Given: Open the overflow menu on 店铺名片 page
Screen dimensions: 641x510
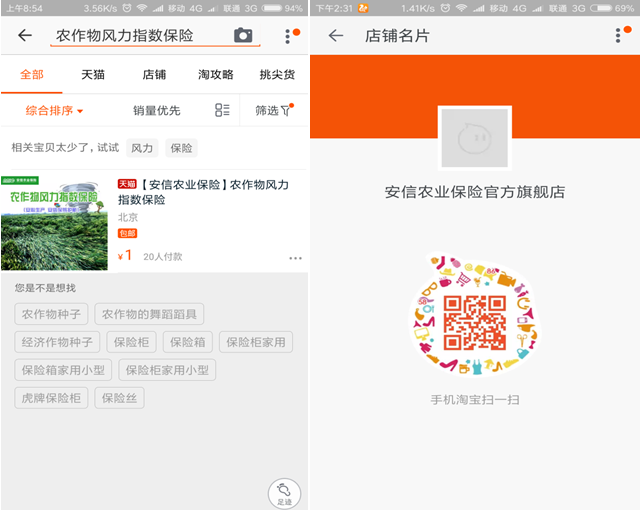Looking at the screenshot, I should (x=618, y=36).
